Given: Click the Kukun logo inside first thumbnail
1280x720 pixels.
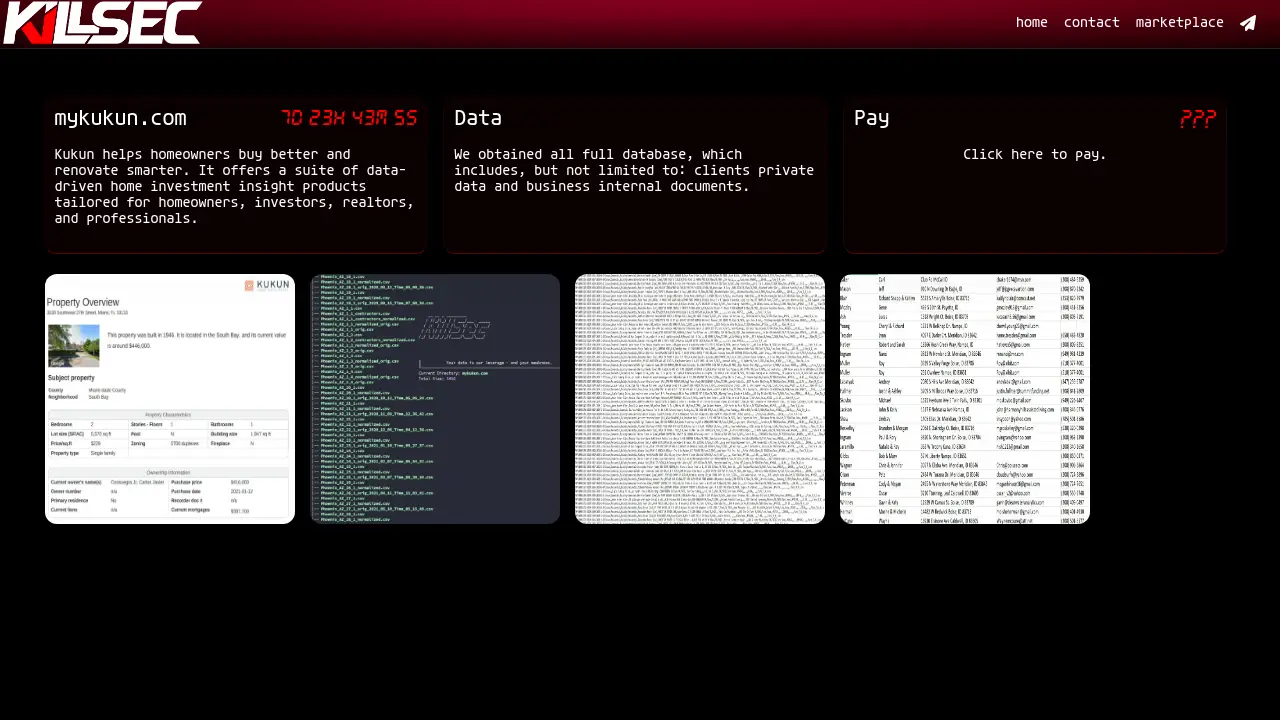Looking at the screenshot, I should tap(267, 285).
